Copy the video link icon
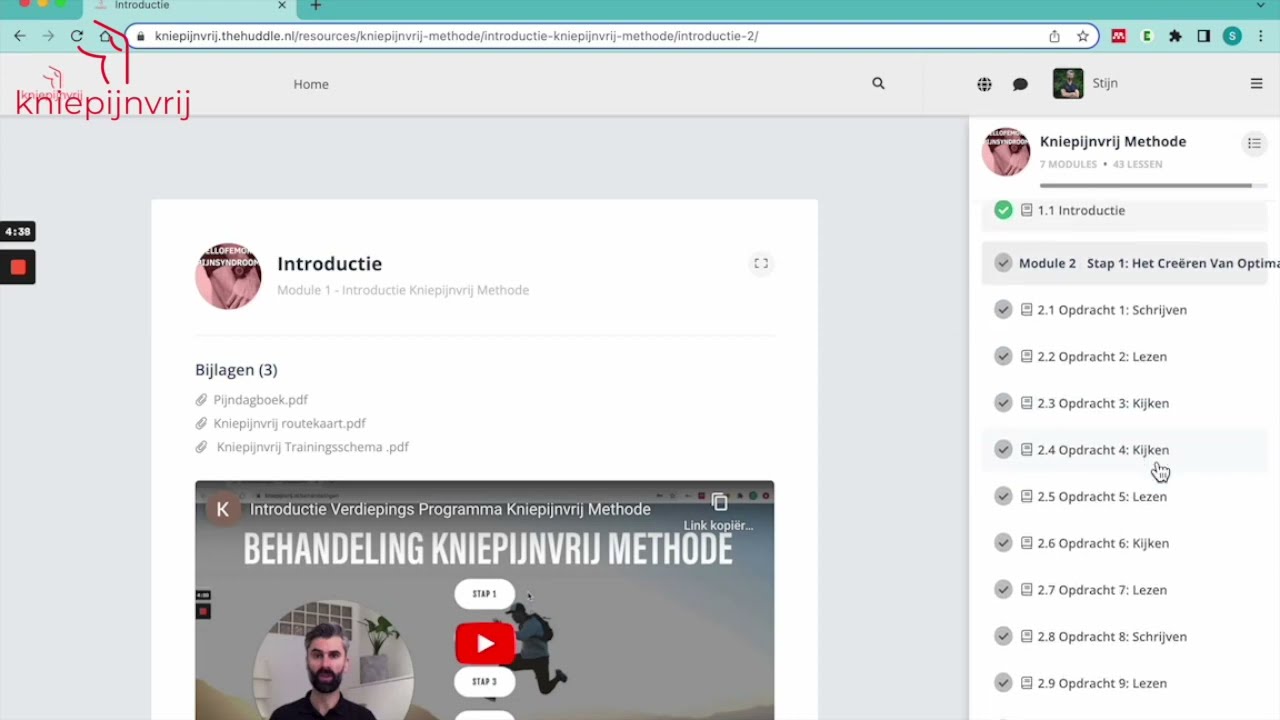Viewport: 1280px width, 720px height. pos(719,503)
